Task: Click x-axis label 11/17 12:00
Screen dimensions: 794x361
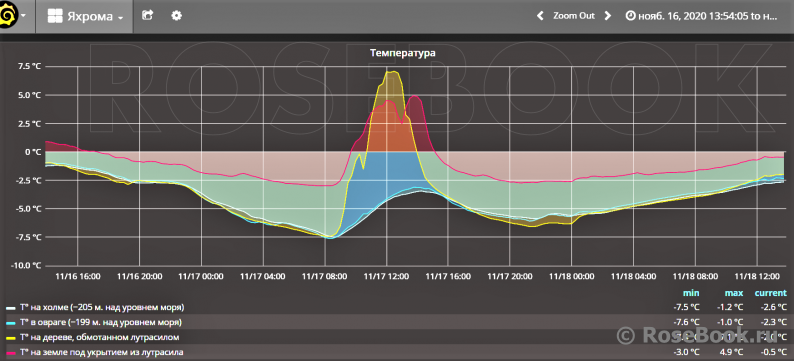Action: (386, 276)
